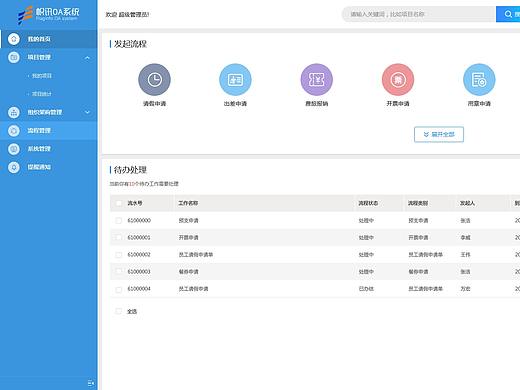Click the keyword search input field

tap(419, 14)
